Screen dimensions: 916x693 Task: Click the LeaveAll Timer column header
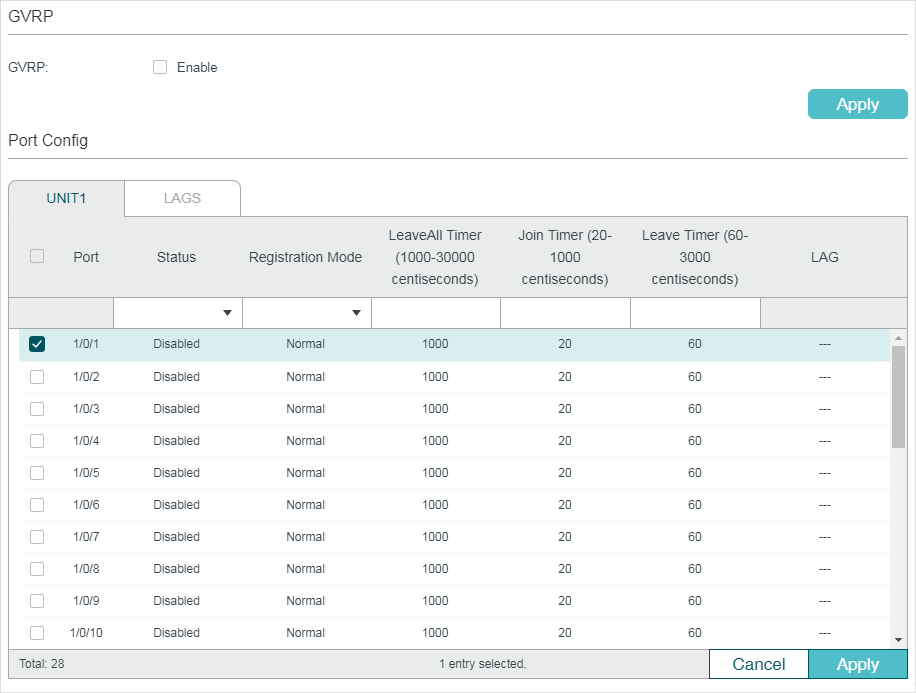click(x=435, y=257)
